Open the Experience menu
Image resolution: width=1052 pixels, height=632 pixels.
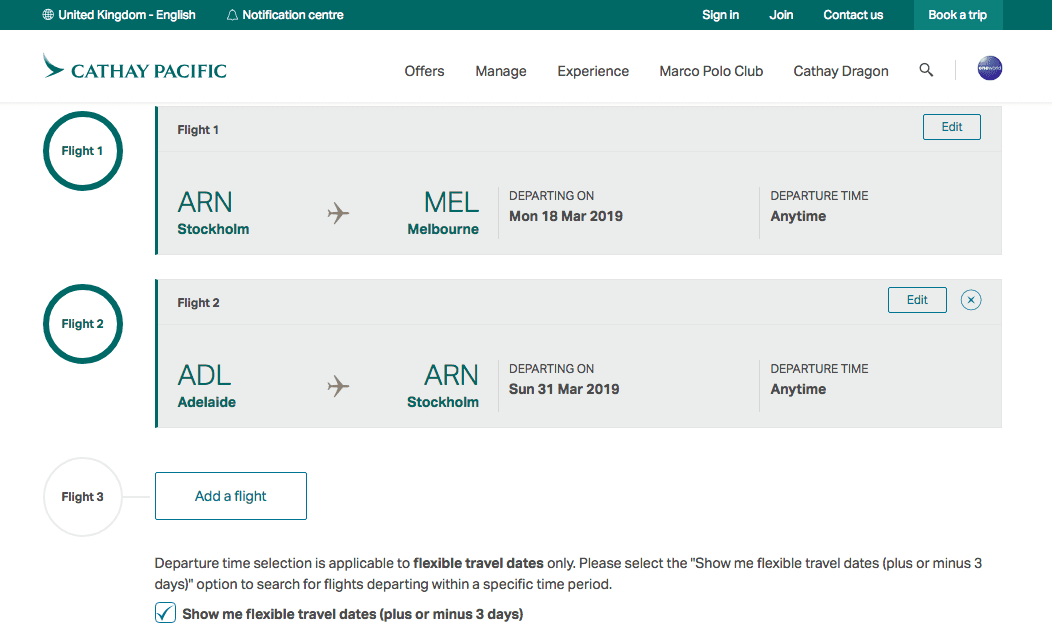(593, 71)
